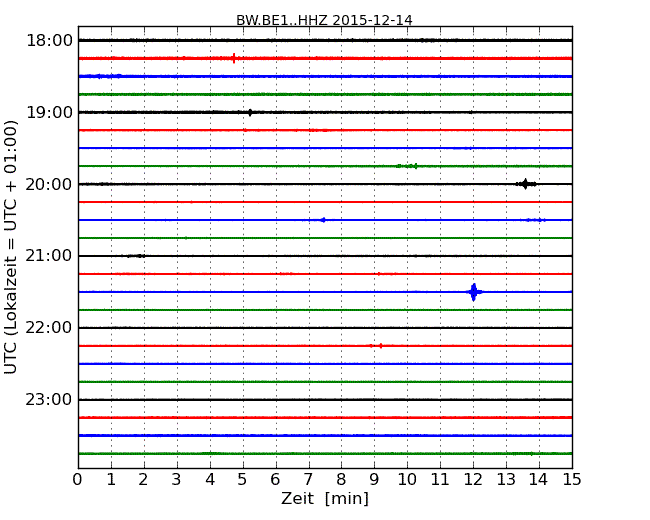Viewport: 650px width, 520px height.
Task: Click the green event on the 19:45 trace
Action: pos(407,166)
